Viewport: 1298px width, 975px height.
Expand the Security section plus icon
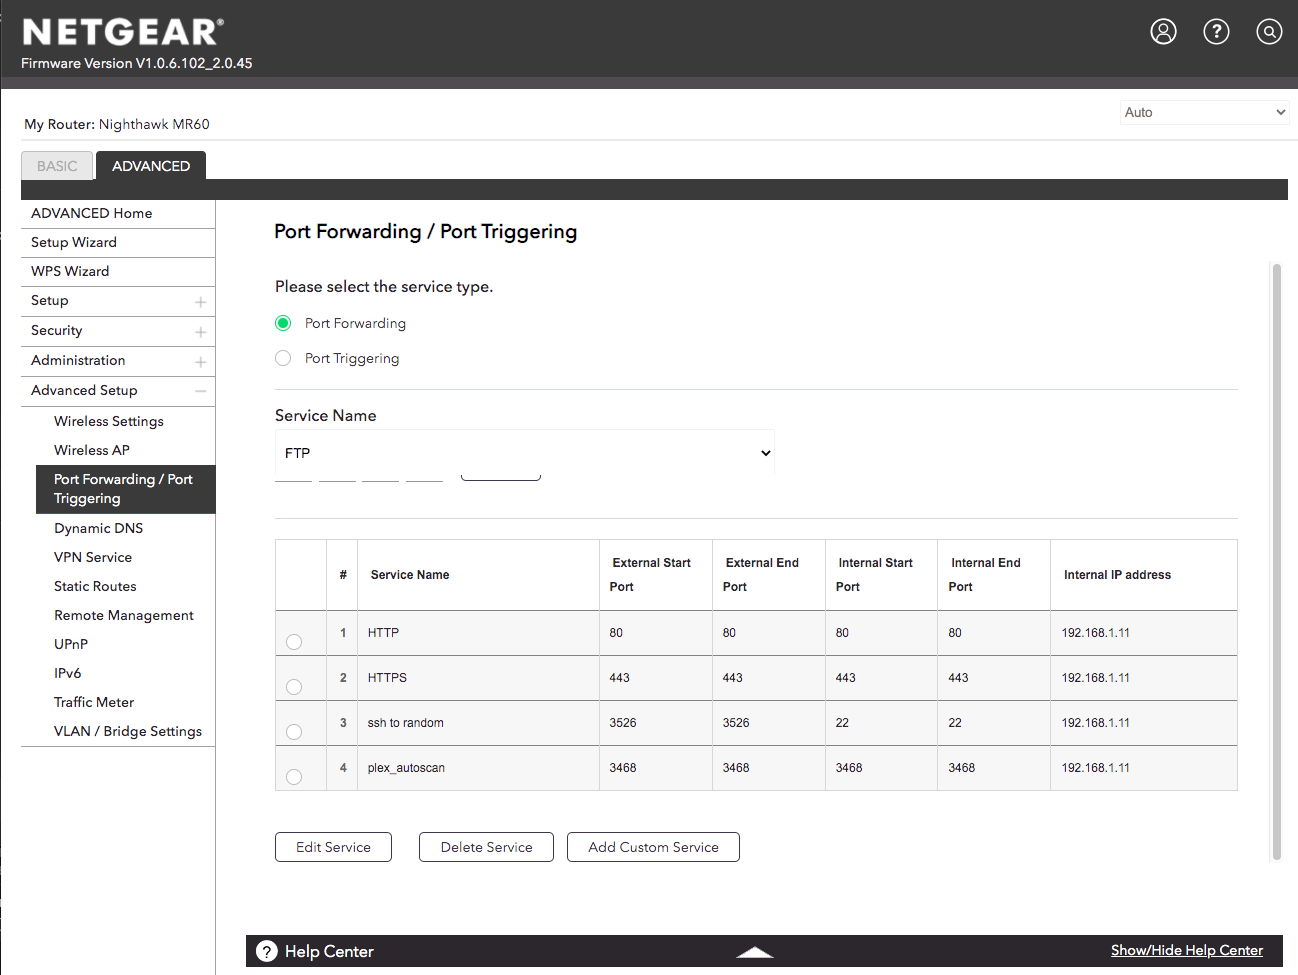(x=201, y=332)
